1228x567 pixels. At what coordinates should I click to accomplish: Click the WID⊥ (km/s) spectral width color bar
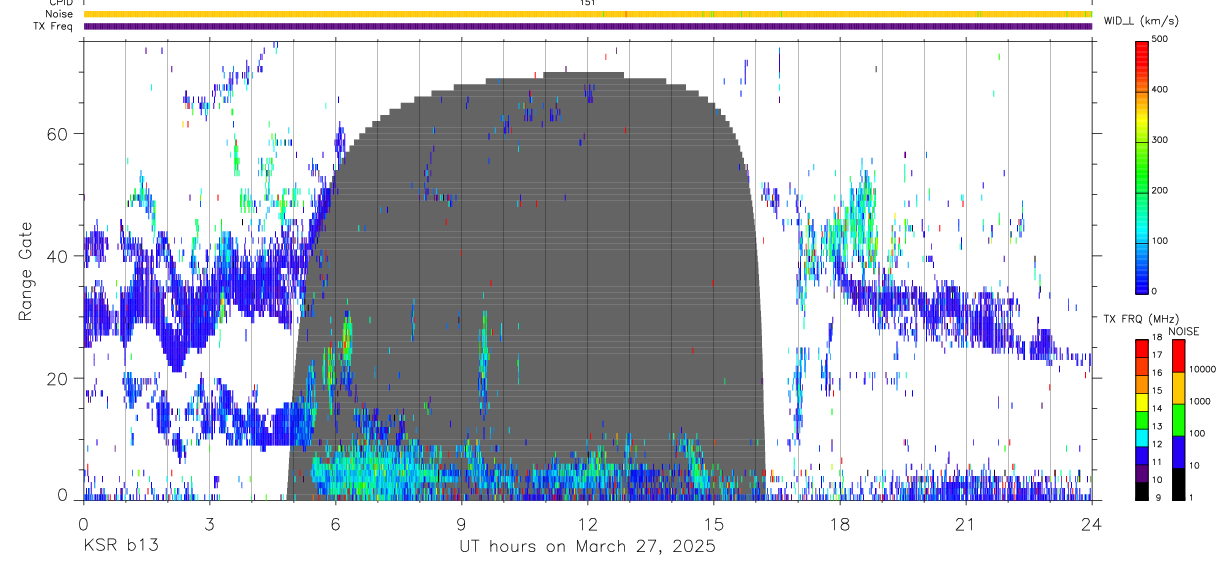[1142, 166]
